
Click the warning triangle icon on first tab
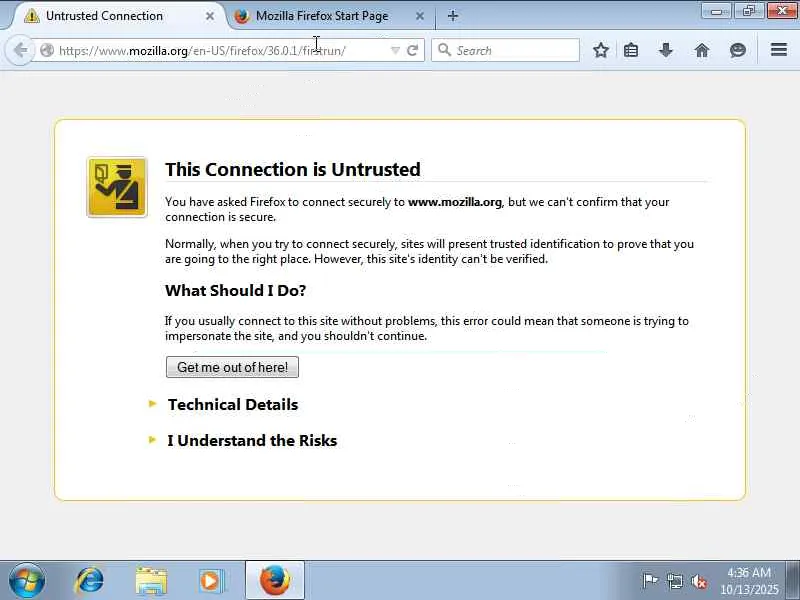[x=32, y=16]
